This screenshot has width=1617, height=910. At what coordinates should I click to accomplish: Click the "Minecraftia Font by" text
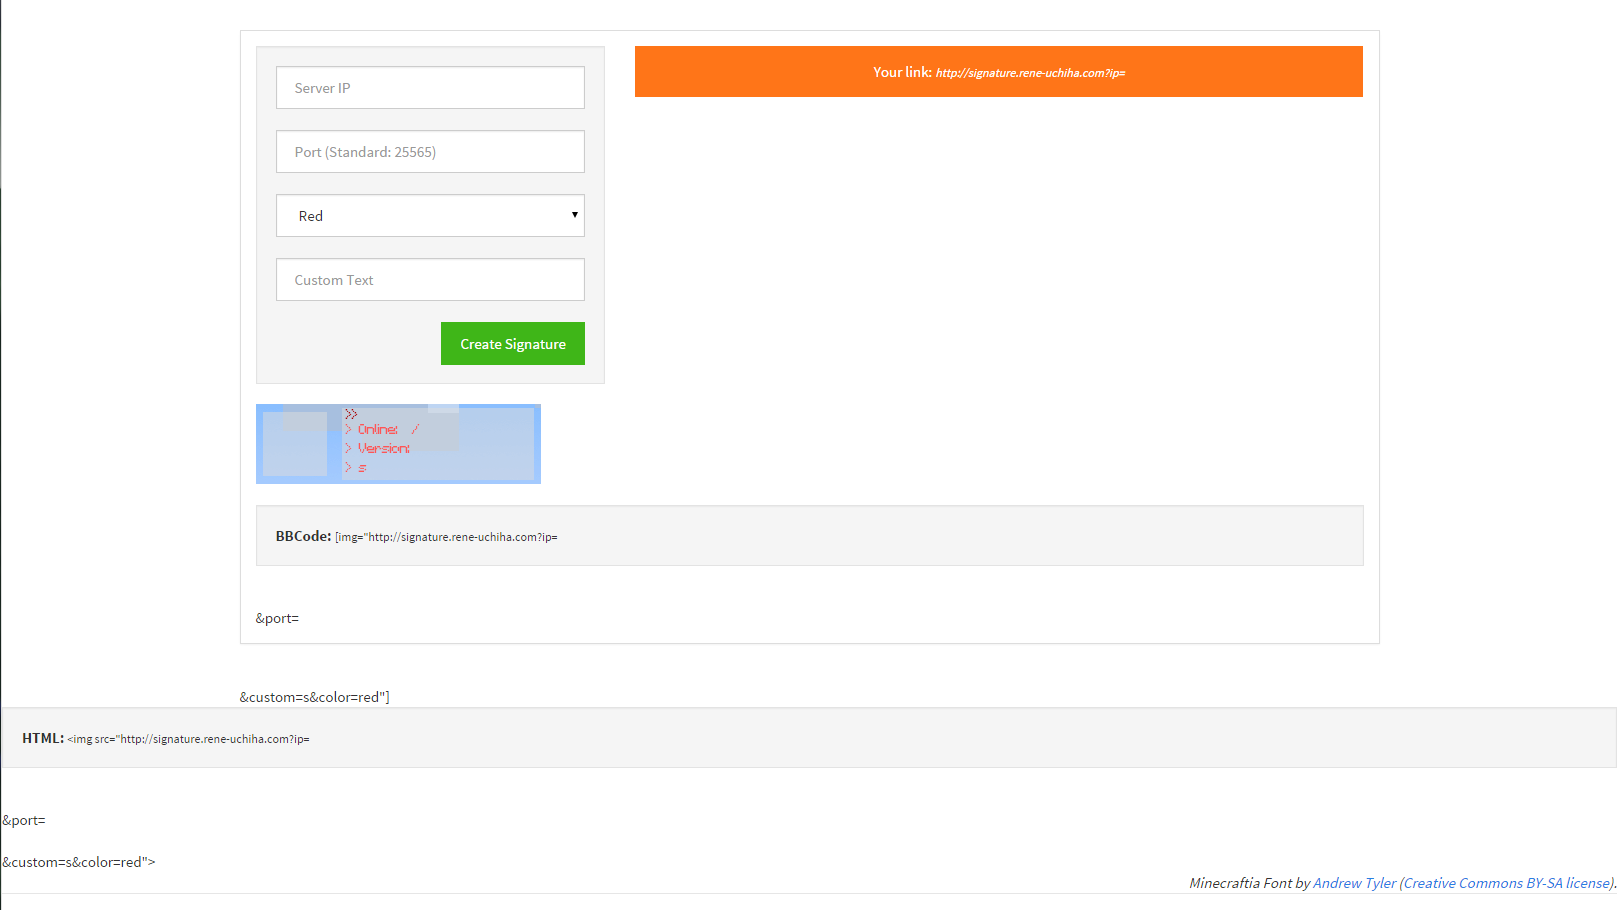point(1249,883)
